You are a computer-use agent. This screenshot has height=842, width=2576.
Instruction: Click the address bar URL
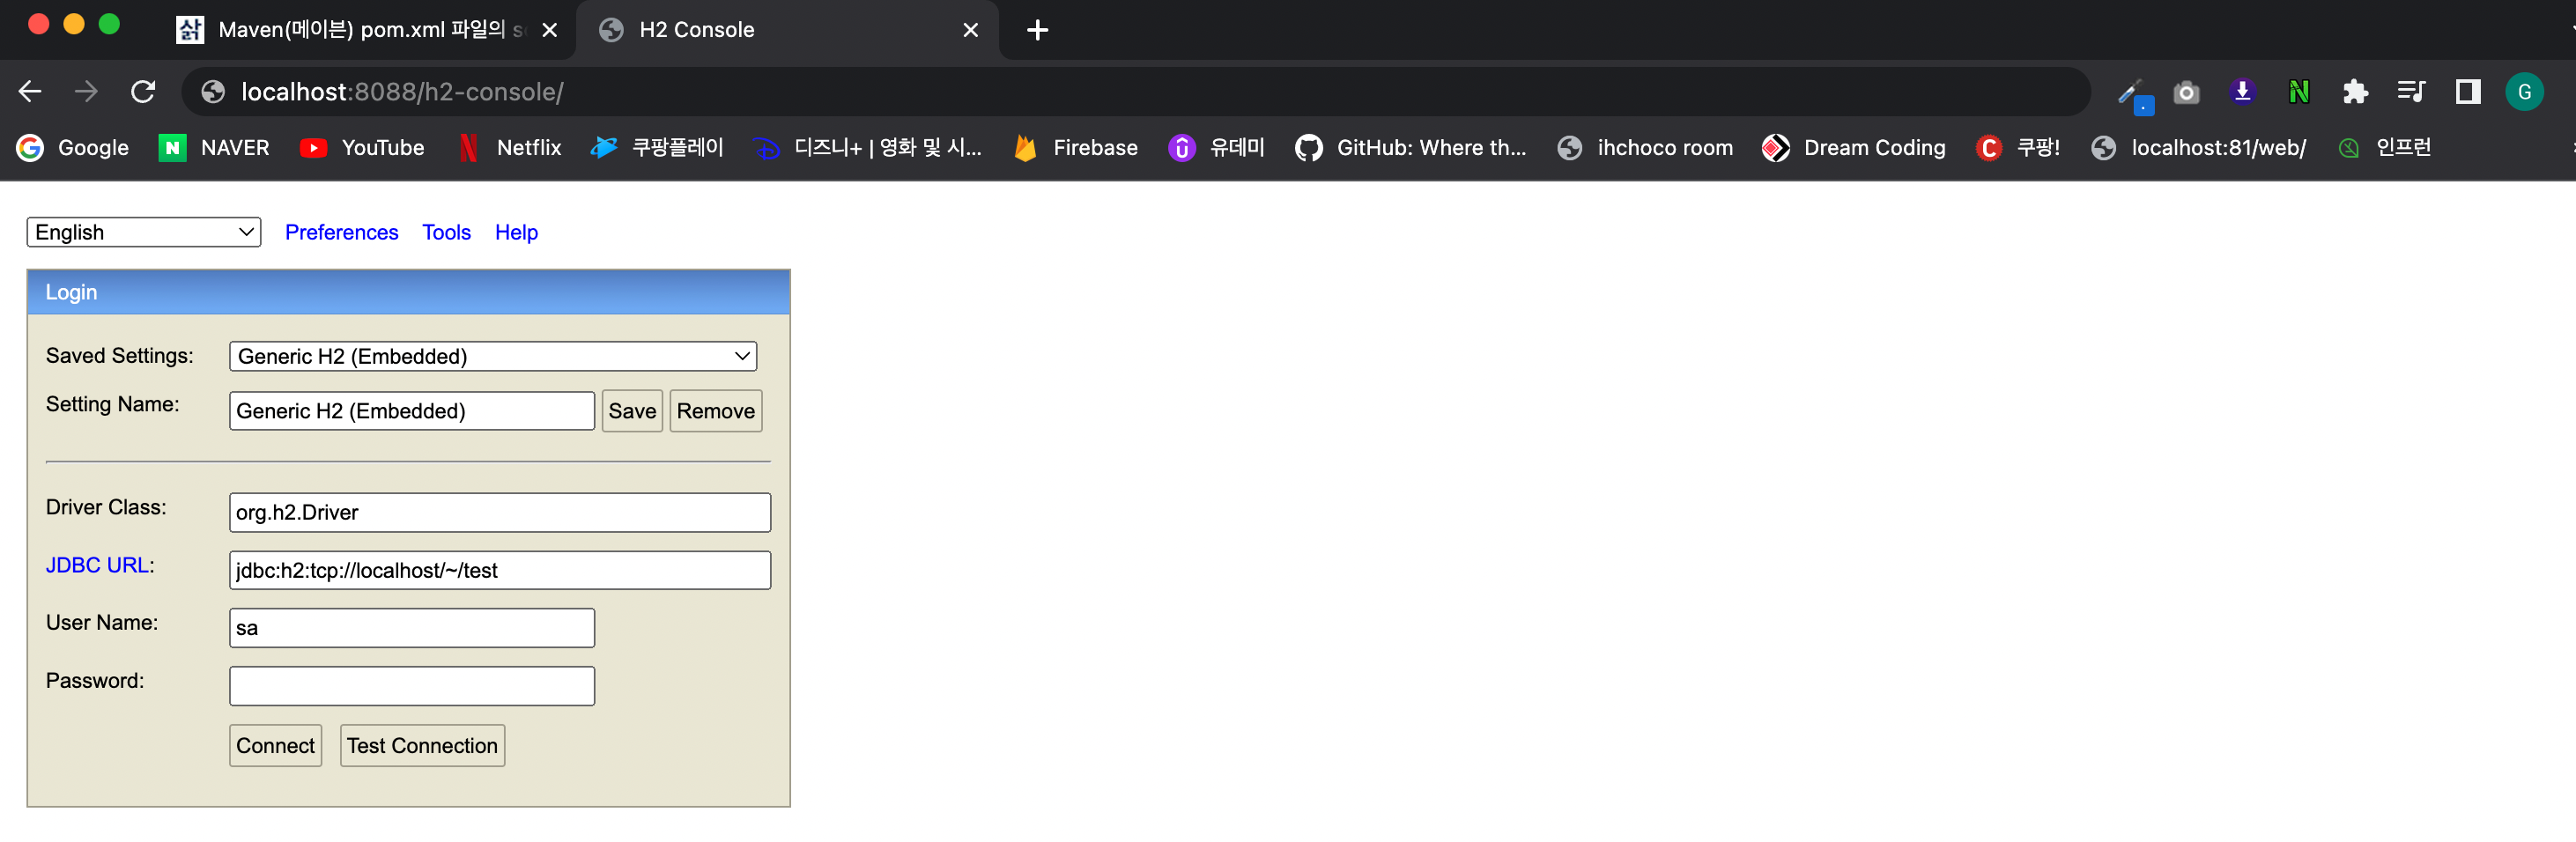402,92
